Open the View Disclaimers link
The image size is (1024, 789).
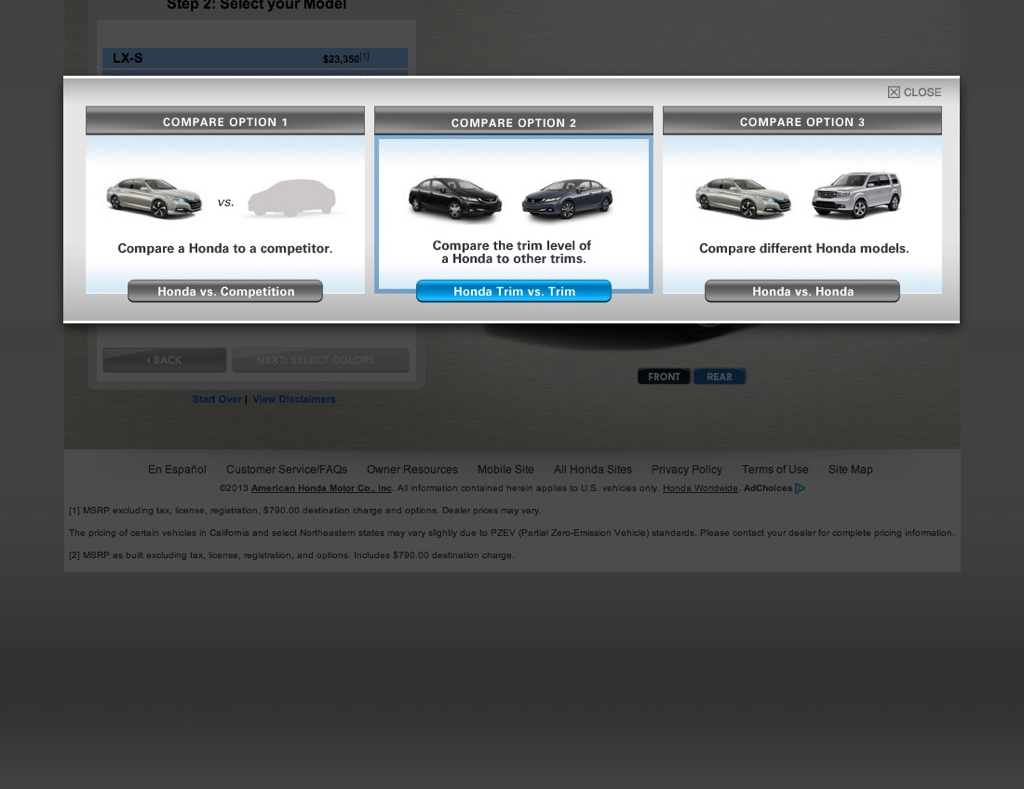click(x=294, y=399)
